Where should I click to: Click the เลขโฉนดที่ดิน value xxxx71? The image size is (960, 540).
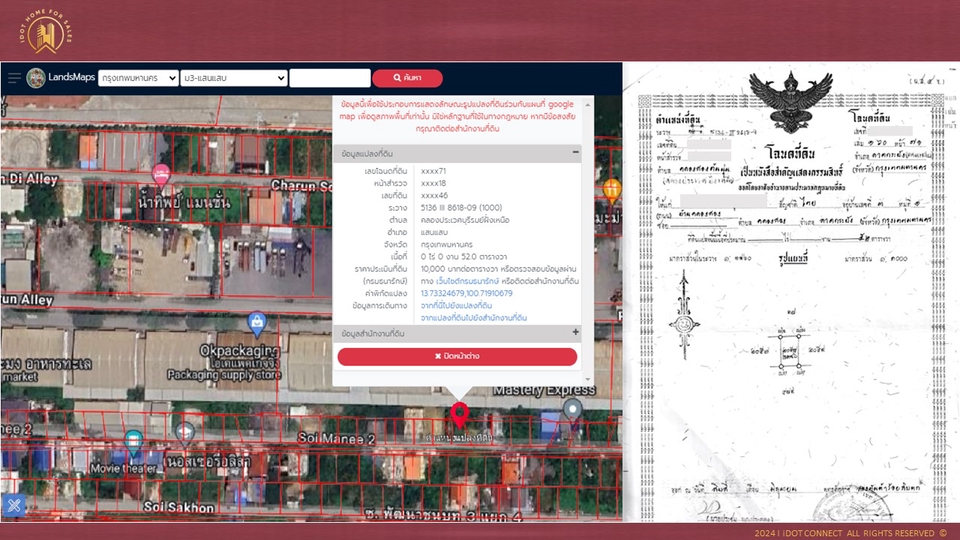pyautogui.click(x=433, y=171)
